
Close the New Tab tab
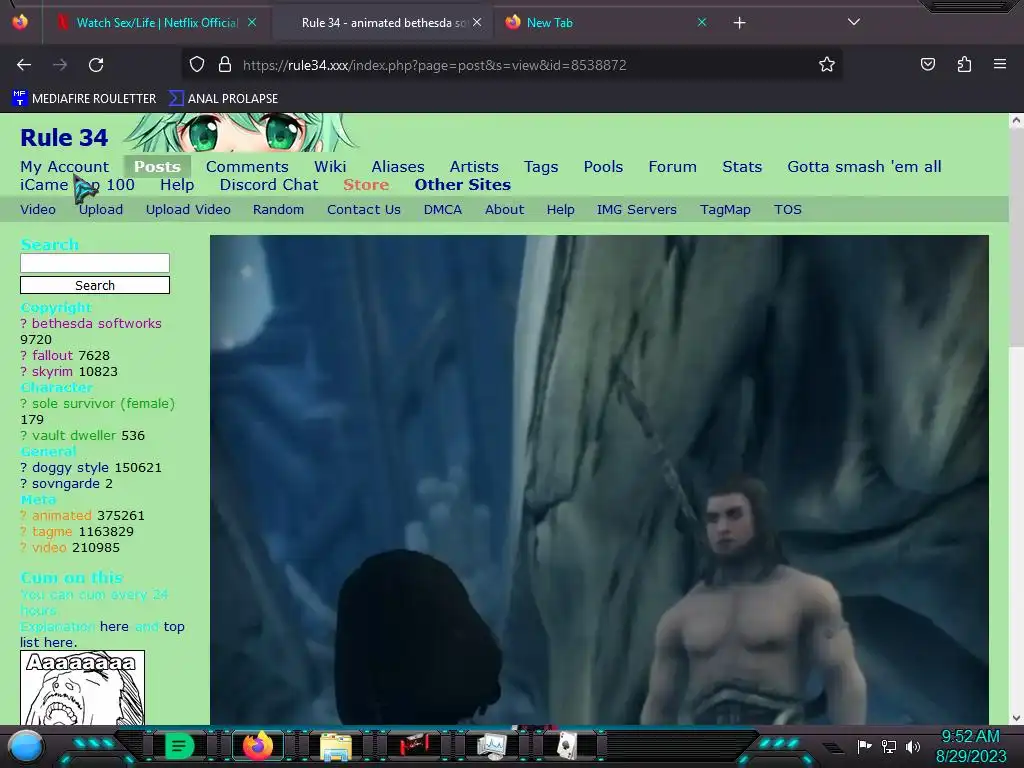[x=702, y=22]
